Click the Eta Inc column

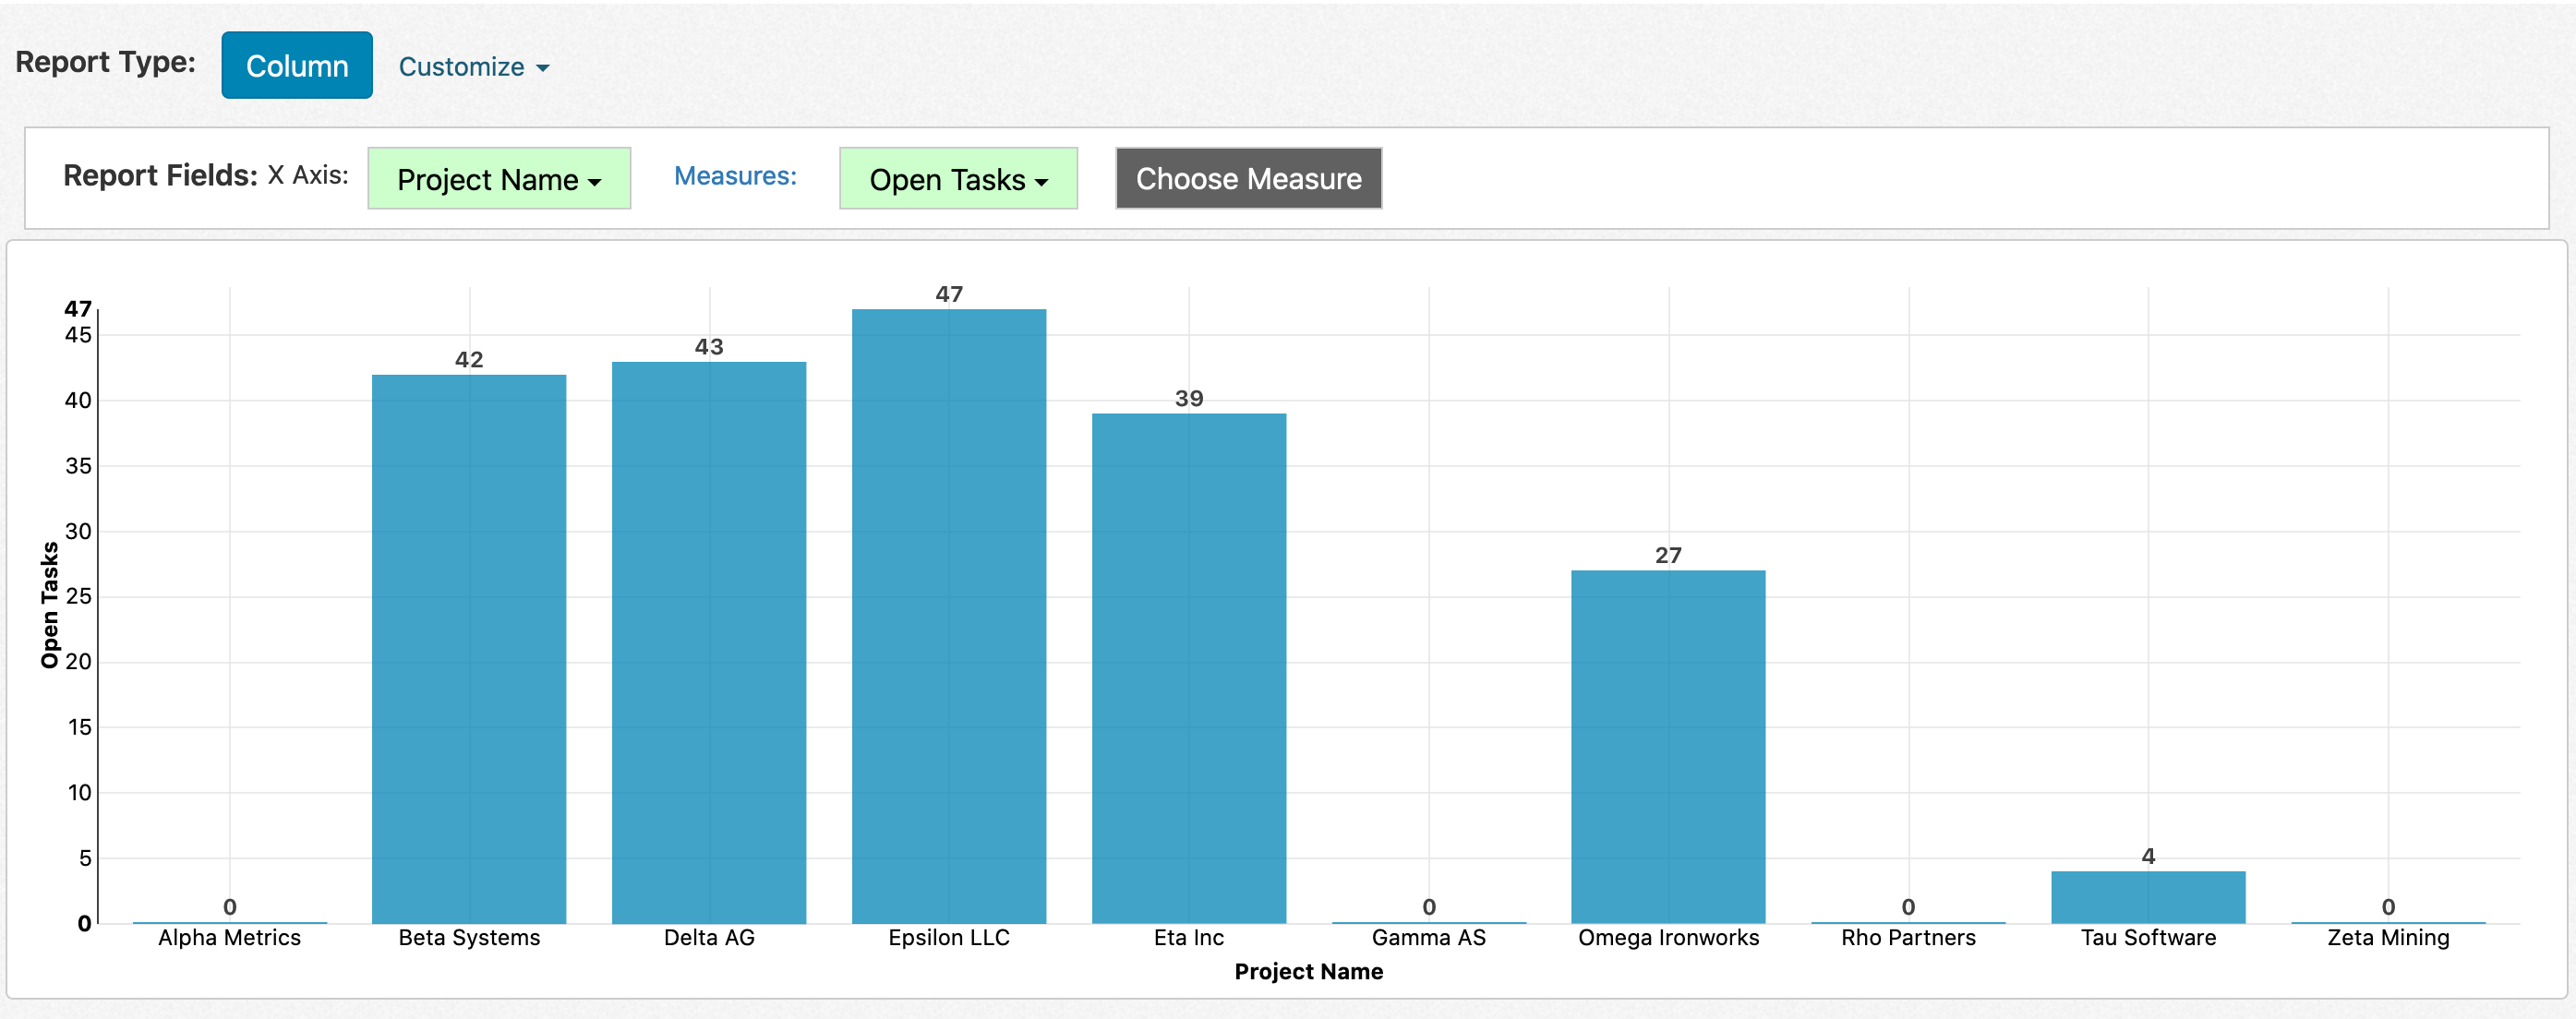pos(1189,670)
